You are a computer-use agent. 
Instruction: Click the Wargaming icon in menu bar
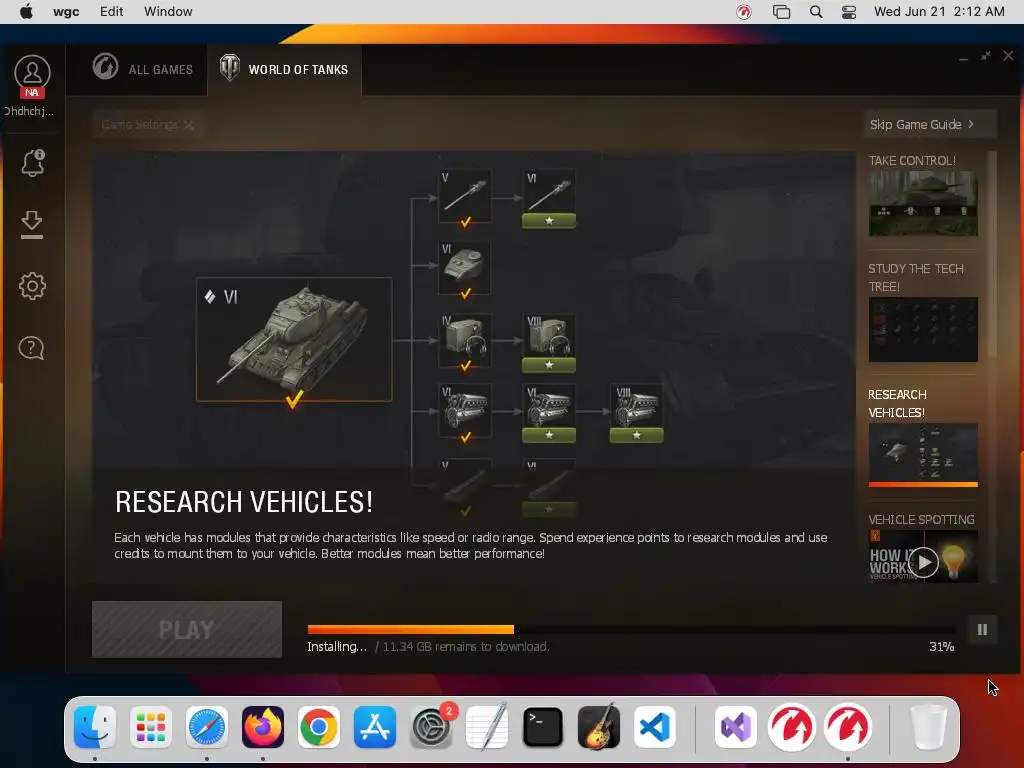(744, 12)
